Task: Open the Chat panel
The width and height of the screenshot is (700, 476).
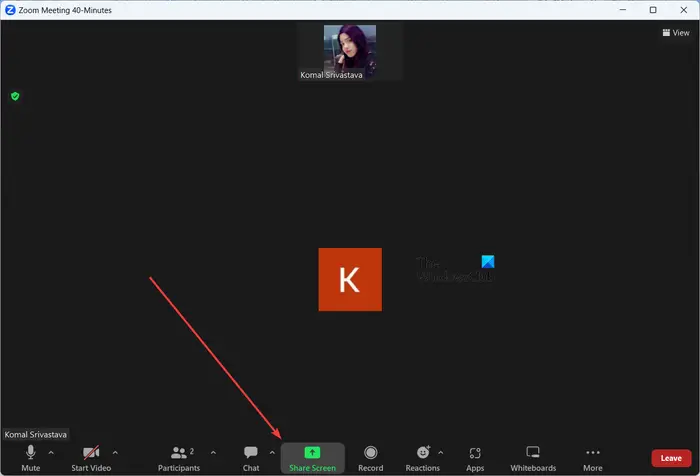Action: (x=251, y=458)
